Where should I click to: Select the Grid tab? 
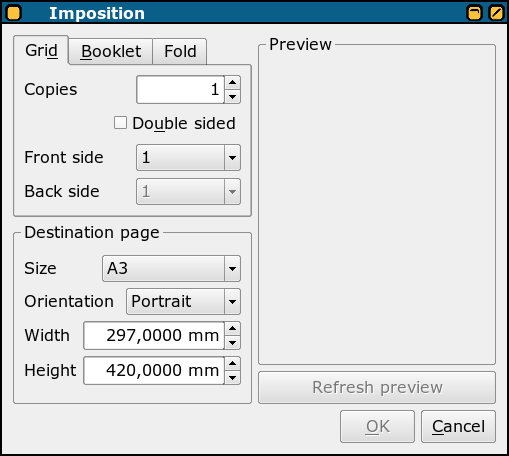(x=41, y=50)
